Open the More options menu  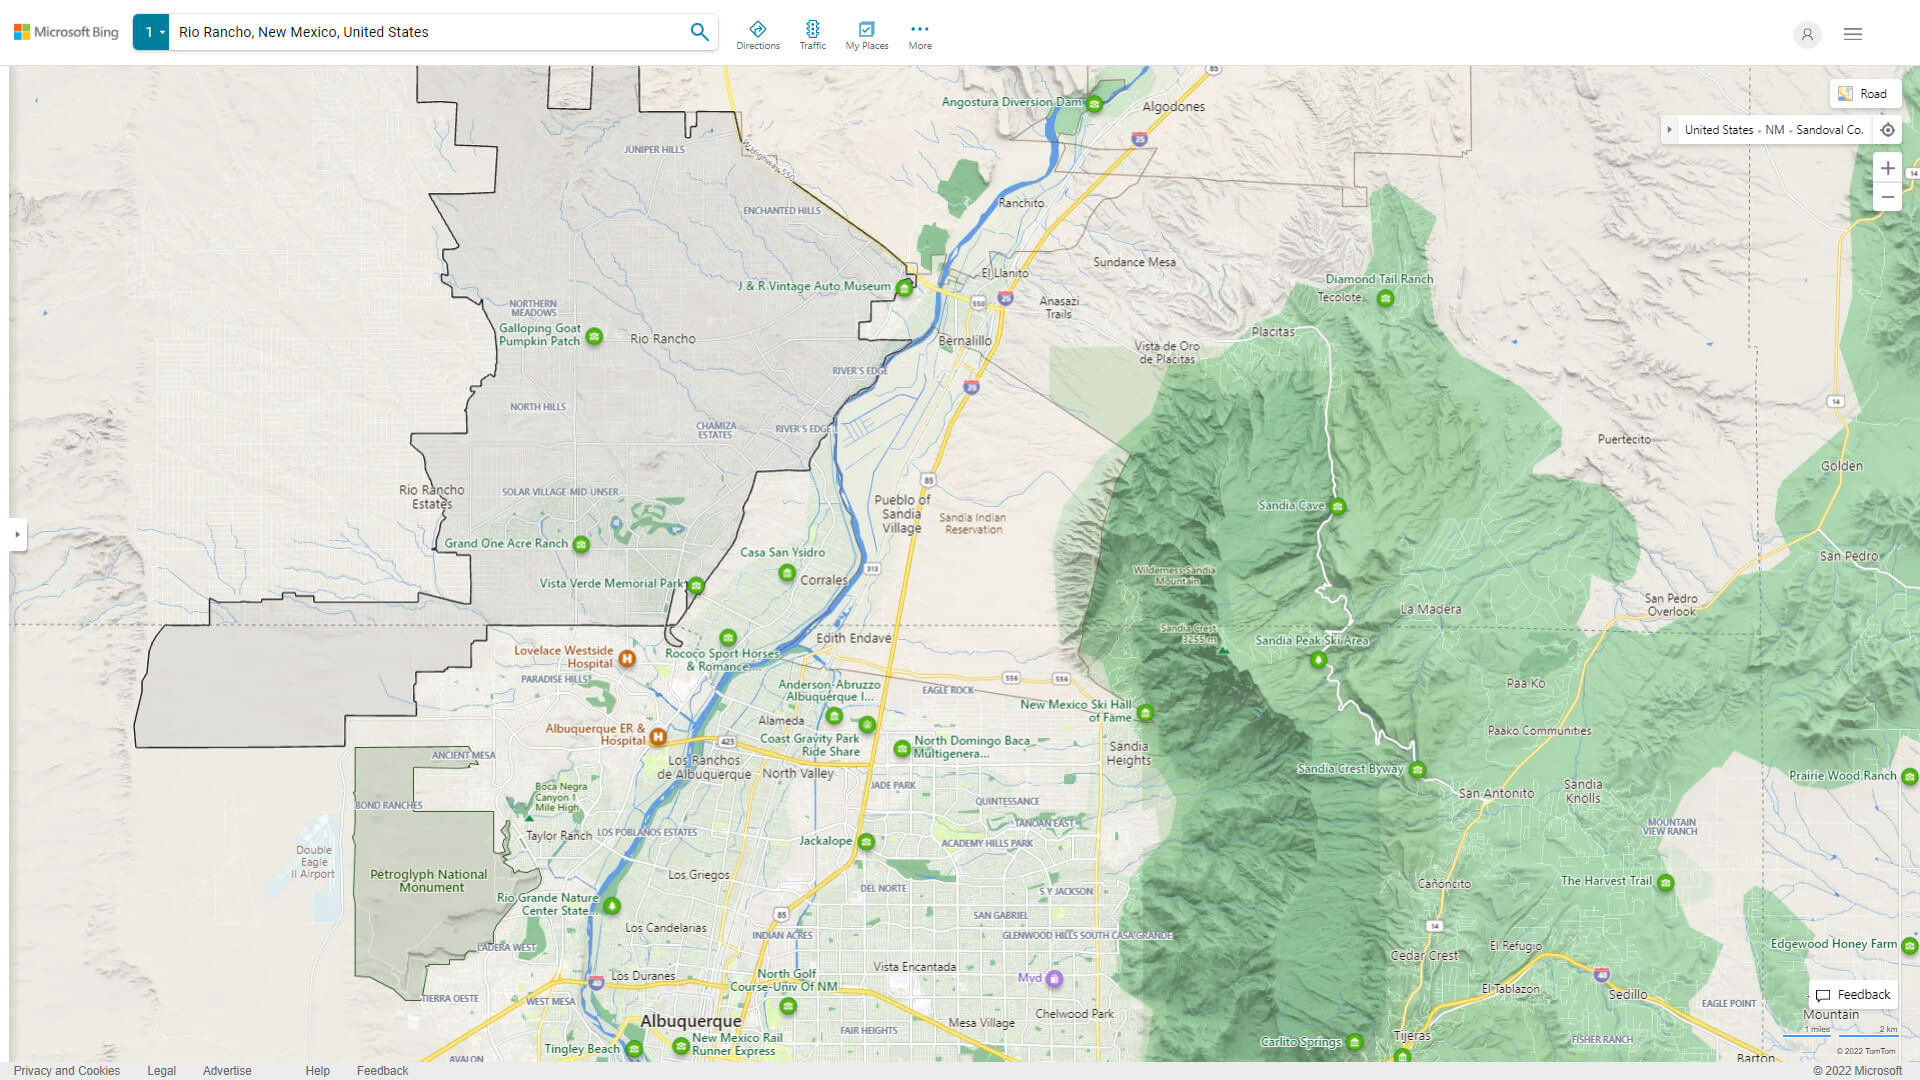tap(919, 33)
